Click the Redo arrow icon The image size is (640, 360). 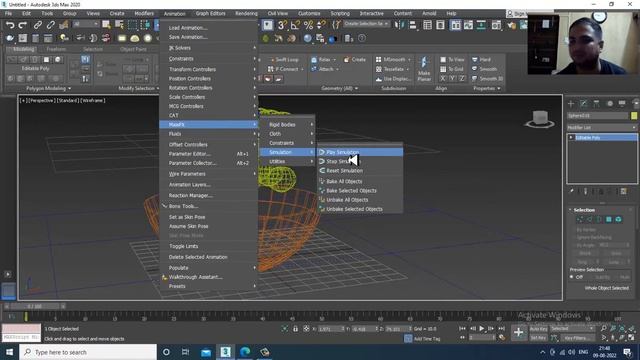[23, 25]
